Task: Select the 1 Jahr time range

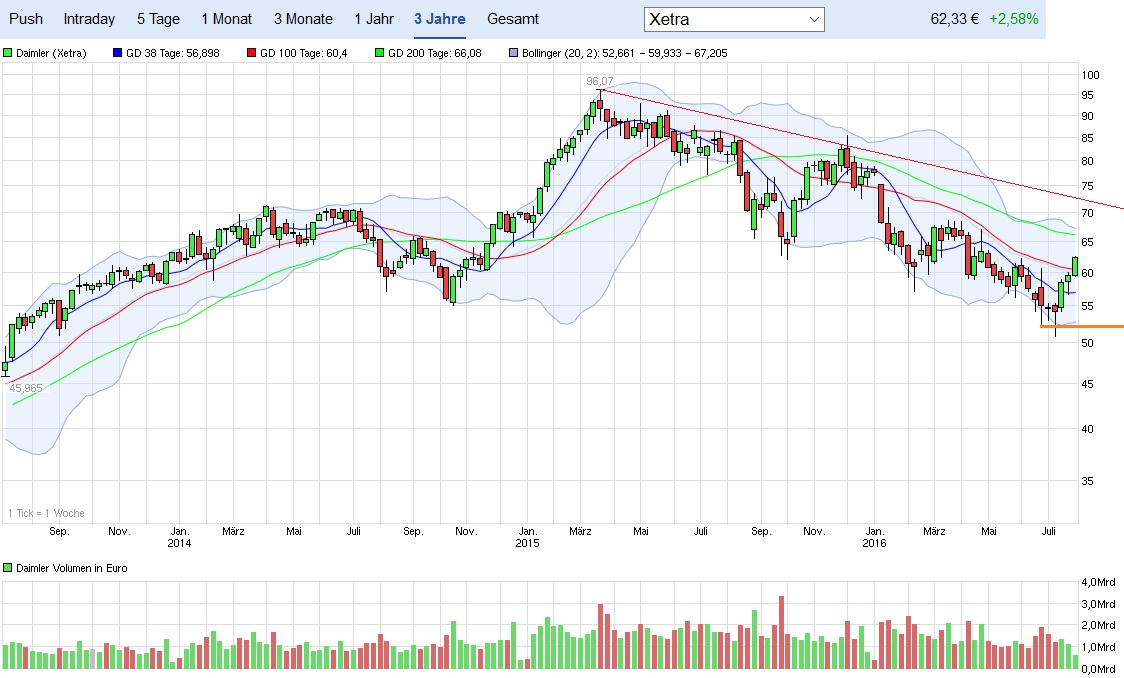Action: pos(373,19)
